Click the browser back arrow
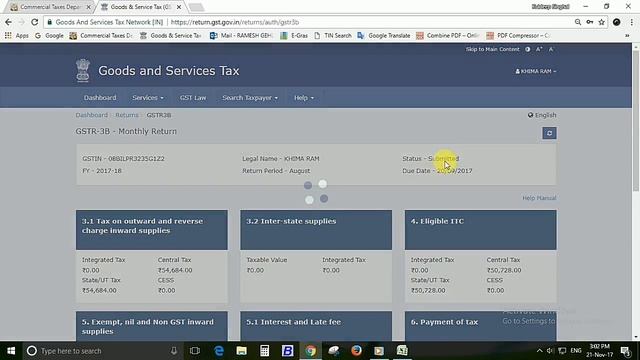 pyautogui.click(x=9, y=22)
